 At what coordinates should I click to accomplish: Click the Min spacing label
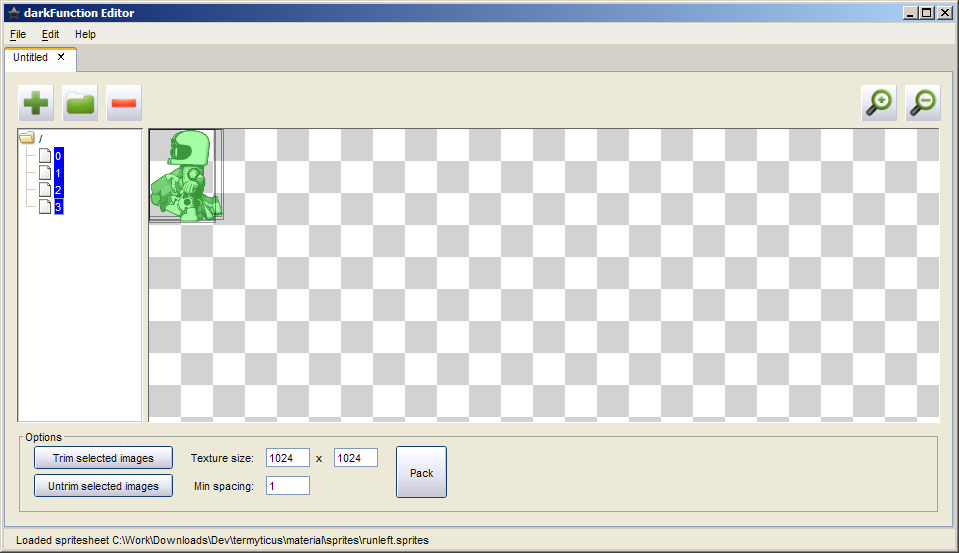pyautogui.click(x=224, y=486)
